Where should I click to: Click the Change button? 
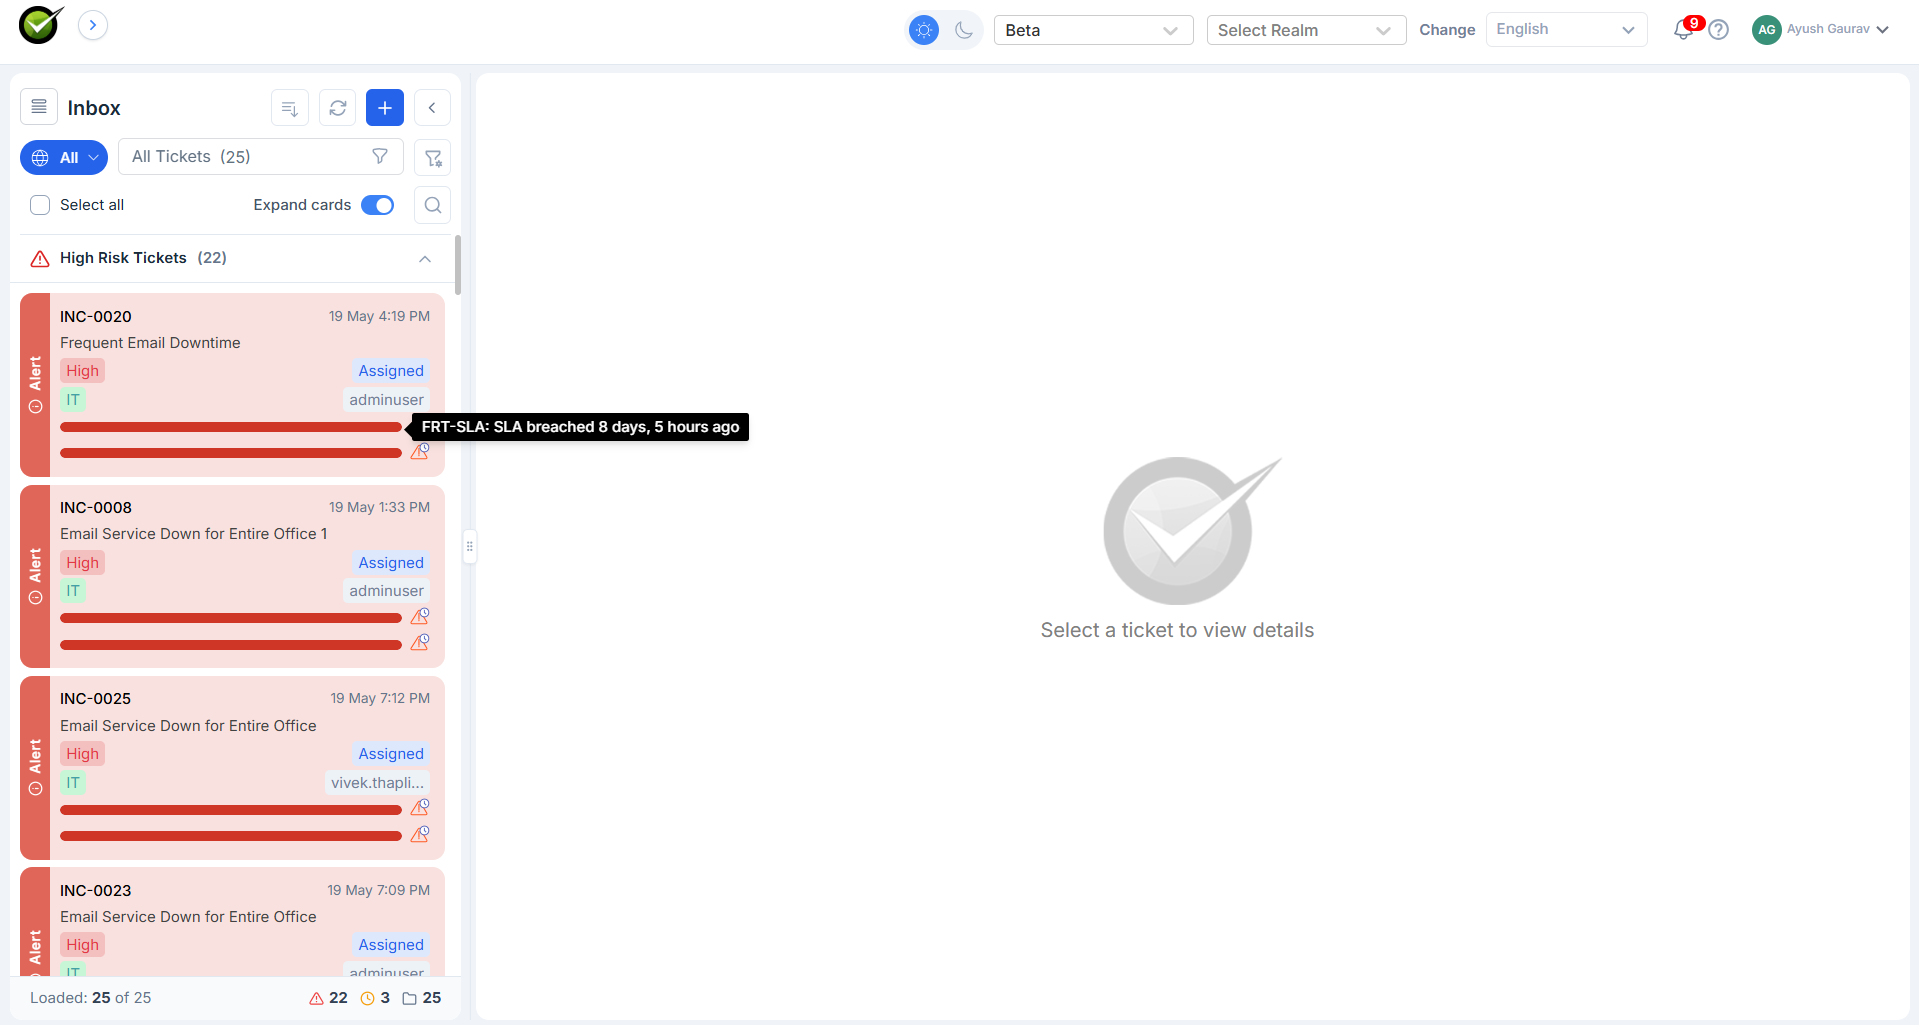[x=1447, y=30]
